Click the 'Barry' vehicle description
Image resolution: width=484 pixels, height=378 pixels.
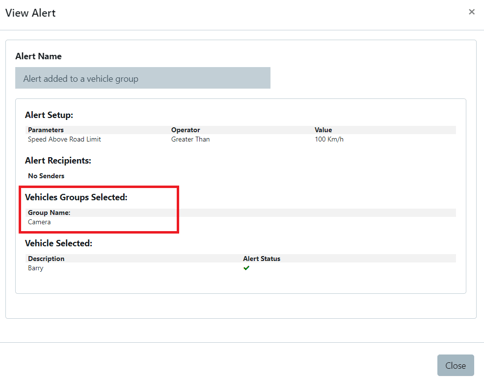pyautogui.click(x=36, y=268)
